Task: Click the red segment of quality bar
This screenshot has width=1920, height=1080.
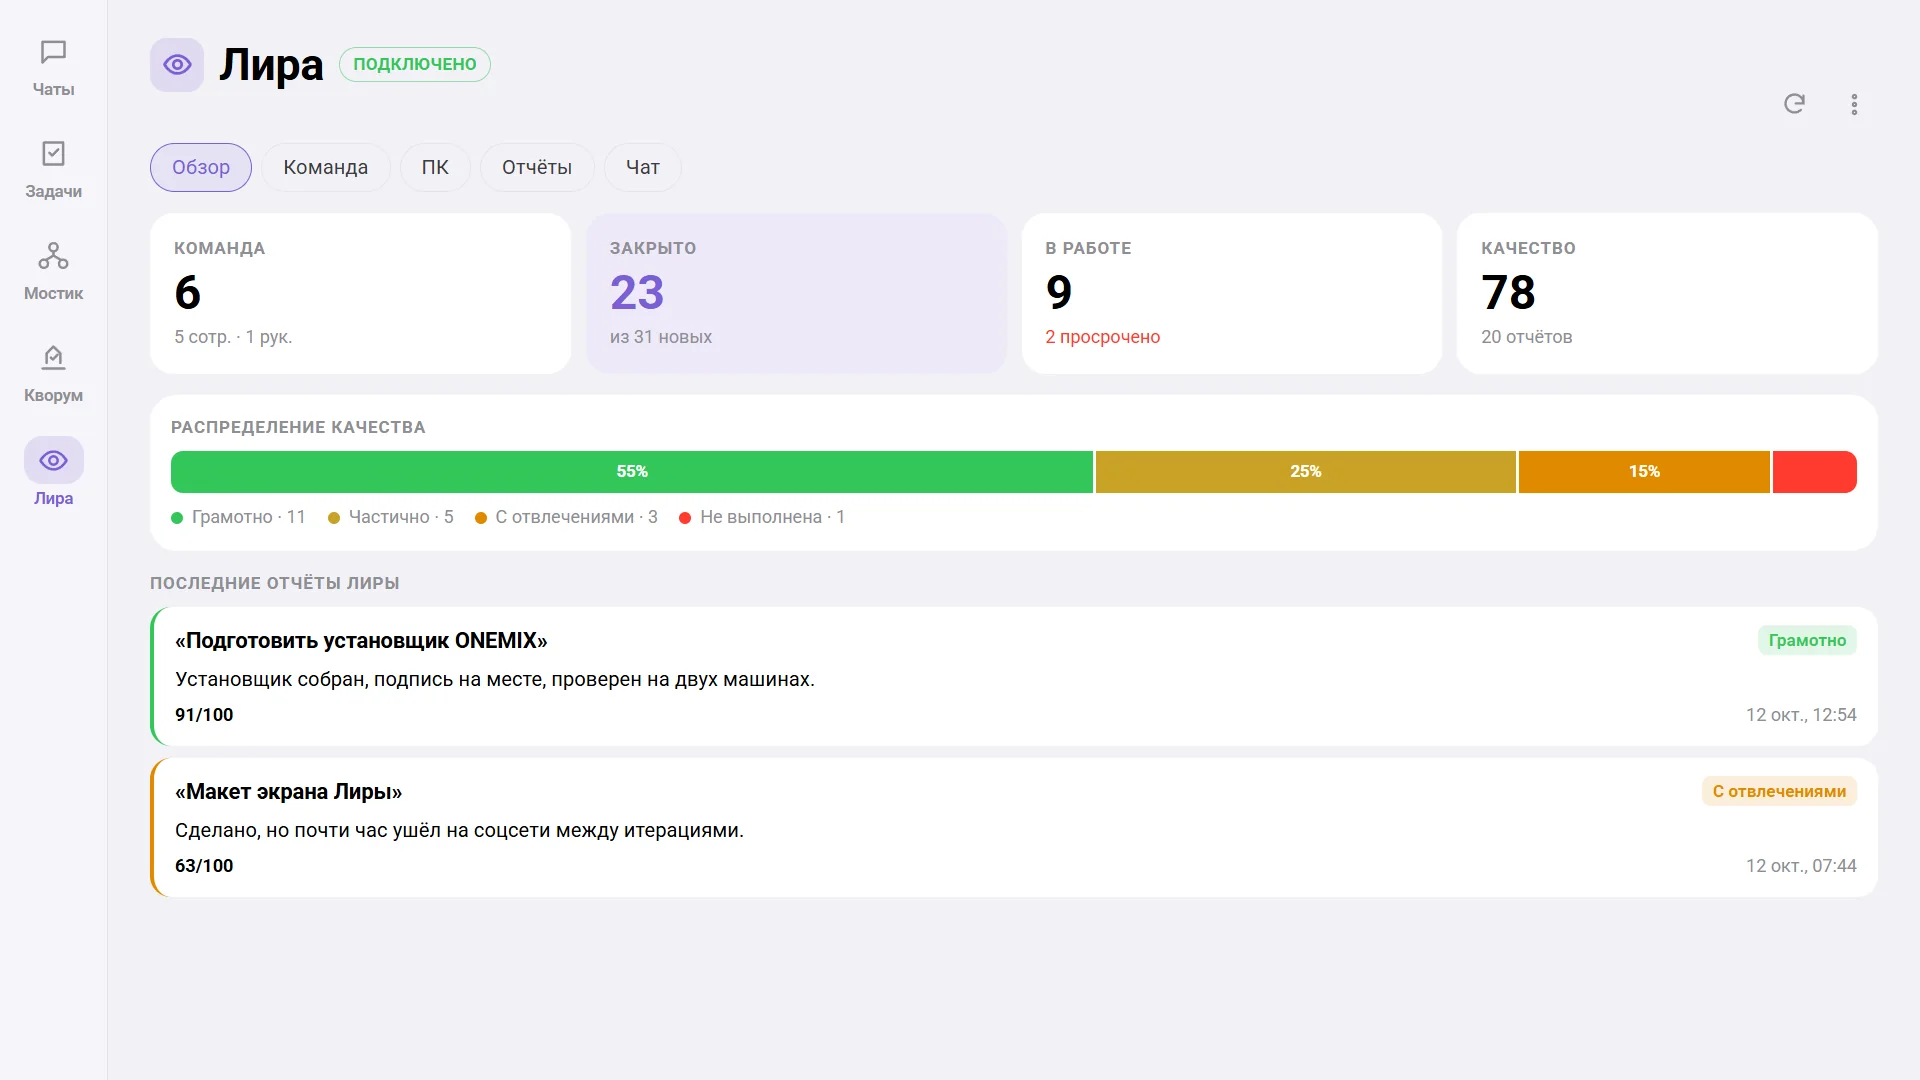Action: (x=1814, y=471)
